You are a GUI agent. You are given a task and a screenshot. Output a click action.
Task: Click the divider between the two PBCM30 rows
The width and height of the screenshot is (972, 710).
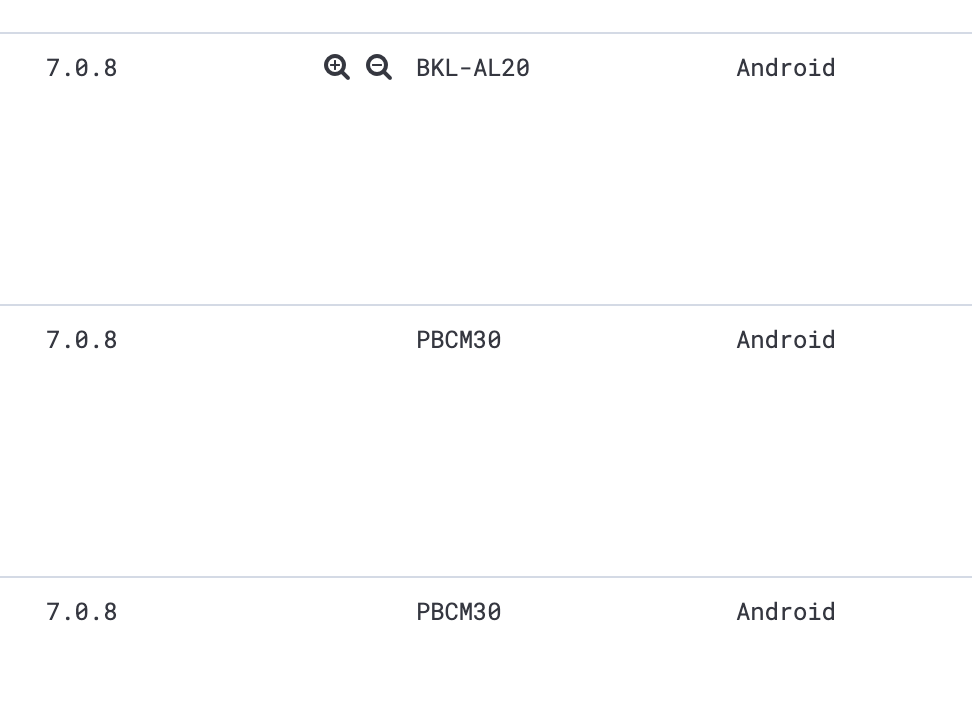pyautogui.click(x=486, y=577)
